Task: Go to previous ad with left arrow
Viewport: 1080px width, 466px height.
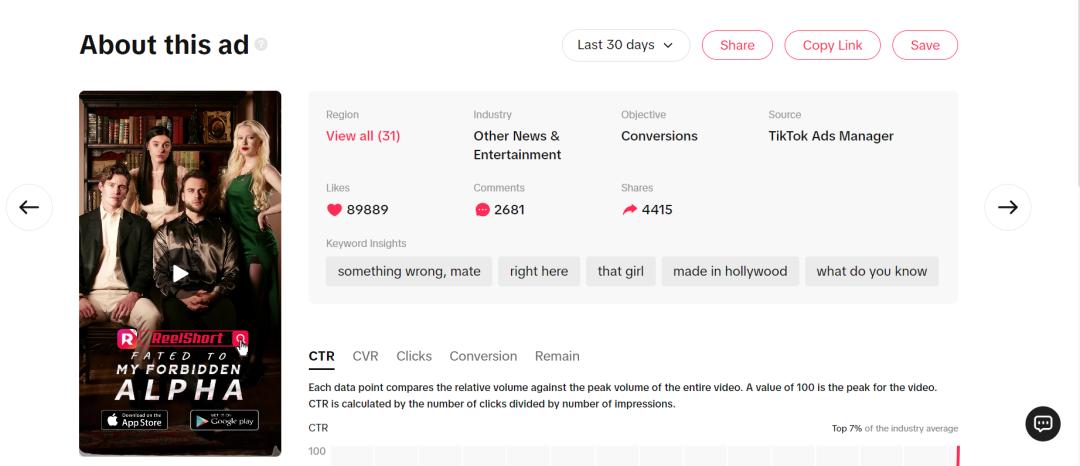Action: click(29, 207)
